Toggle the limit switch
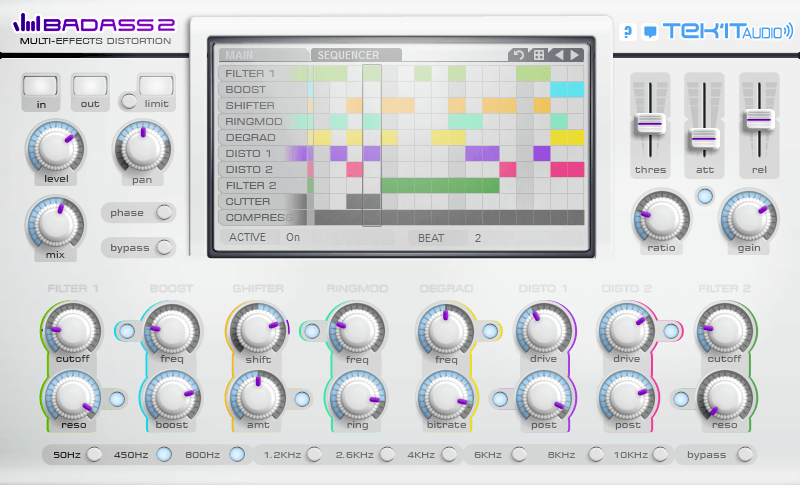800x485 pixels. [129, 101]
